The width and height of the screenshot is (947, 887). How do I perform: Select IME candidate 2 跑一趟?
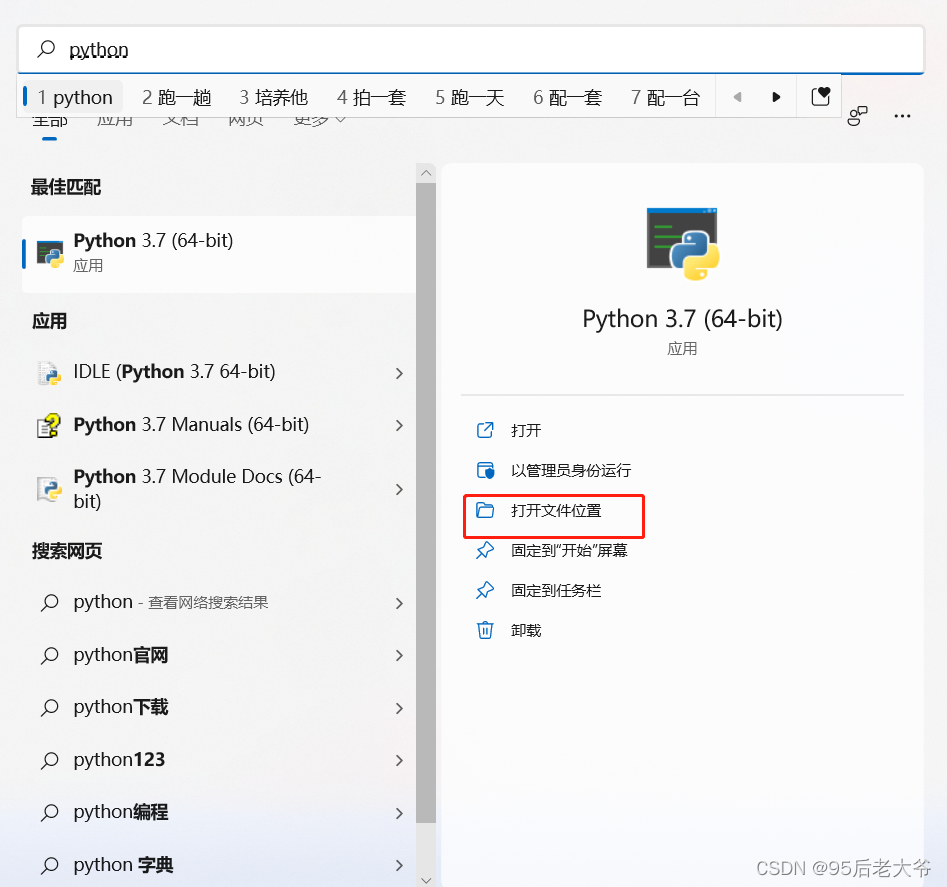click(x=176, y=97)
